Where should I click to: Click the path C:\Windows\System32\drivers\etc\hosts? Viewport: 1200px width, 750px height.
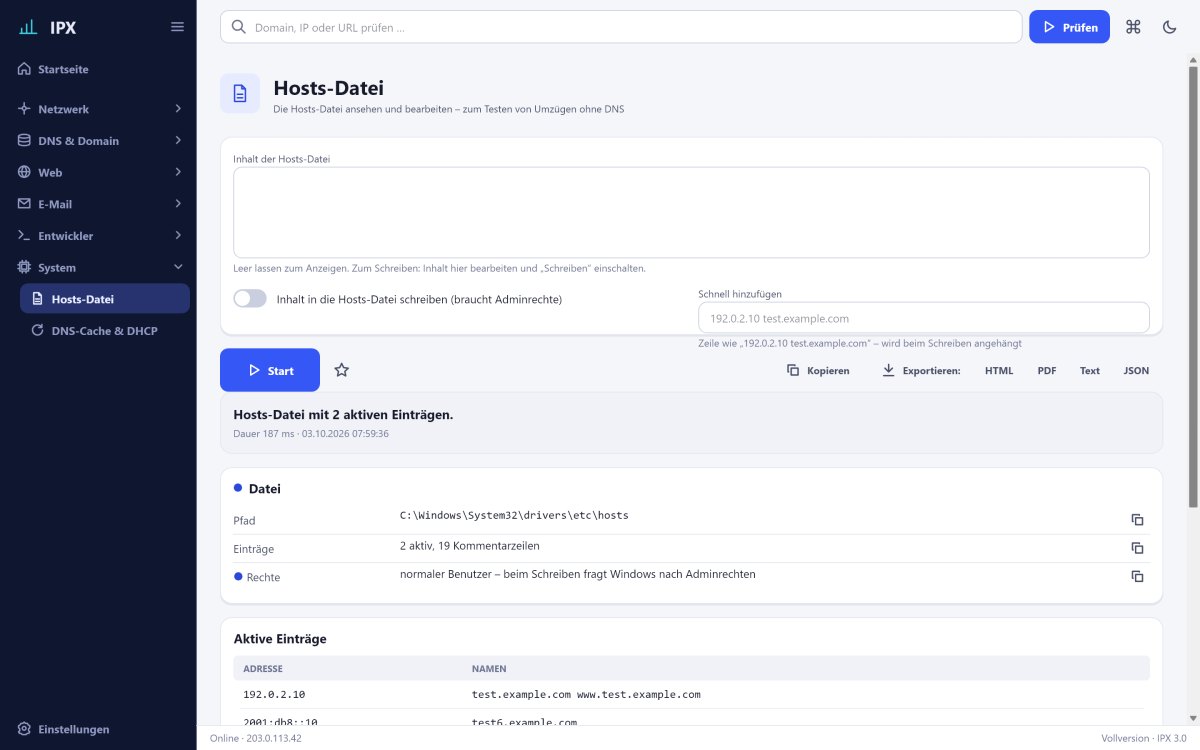pos(514,515)
